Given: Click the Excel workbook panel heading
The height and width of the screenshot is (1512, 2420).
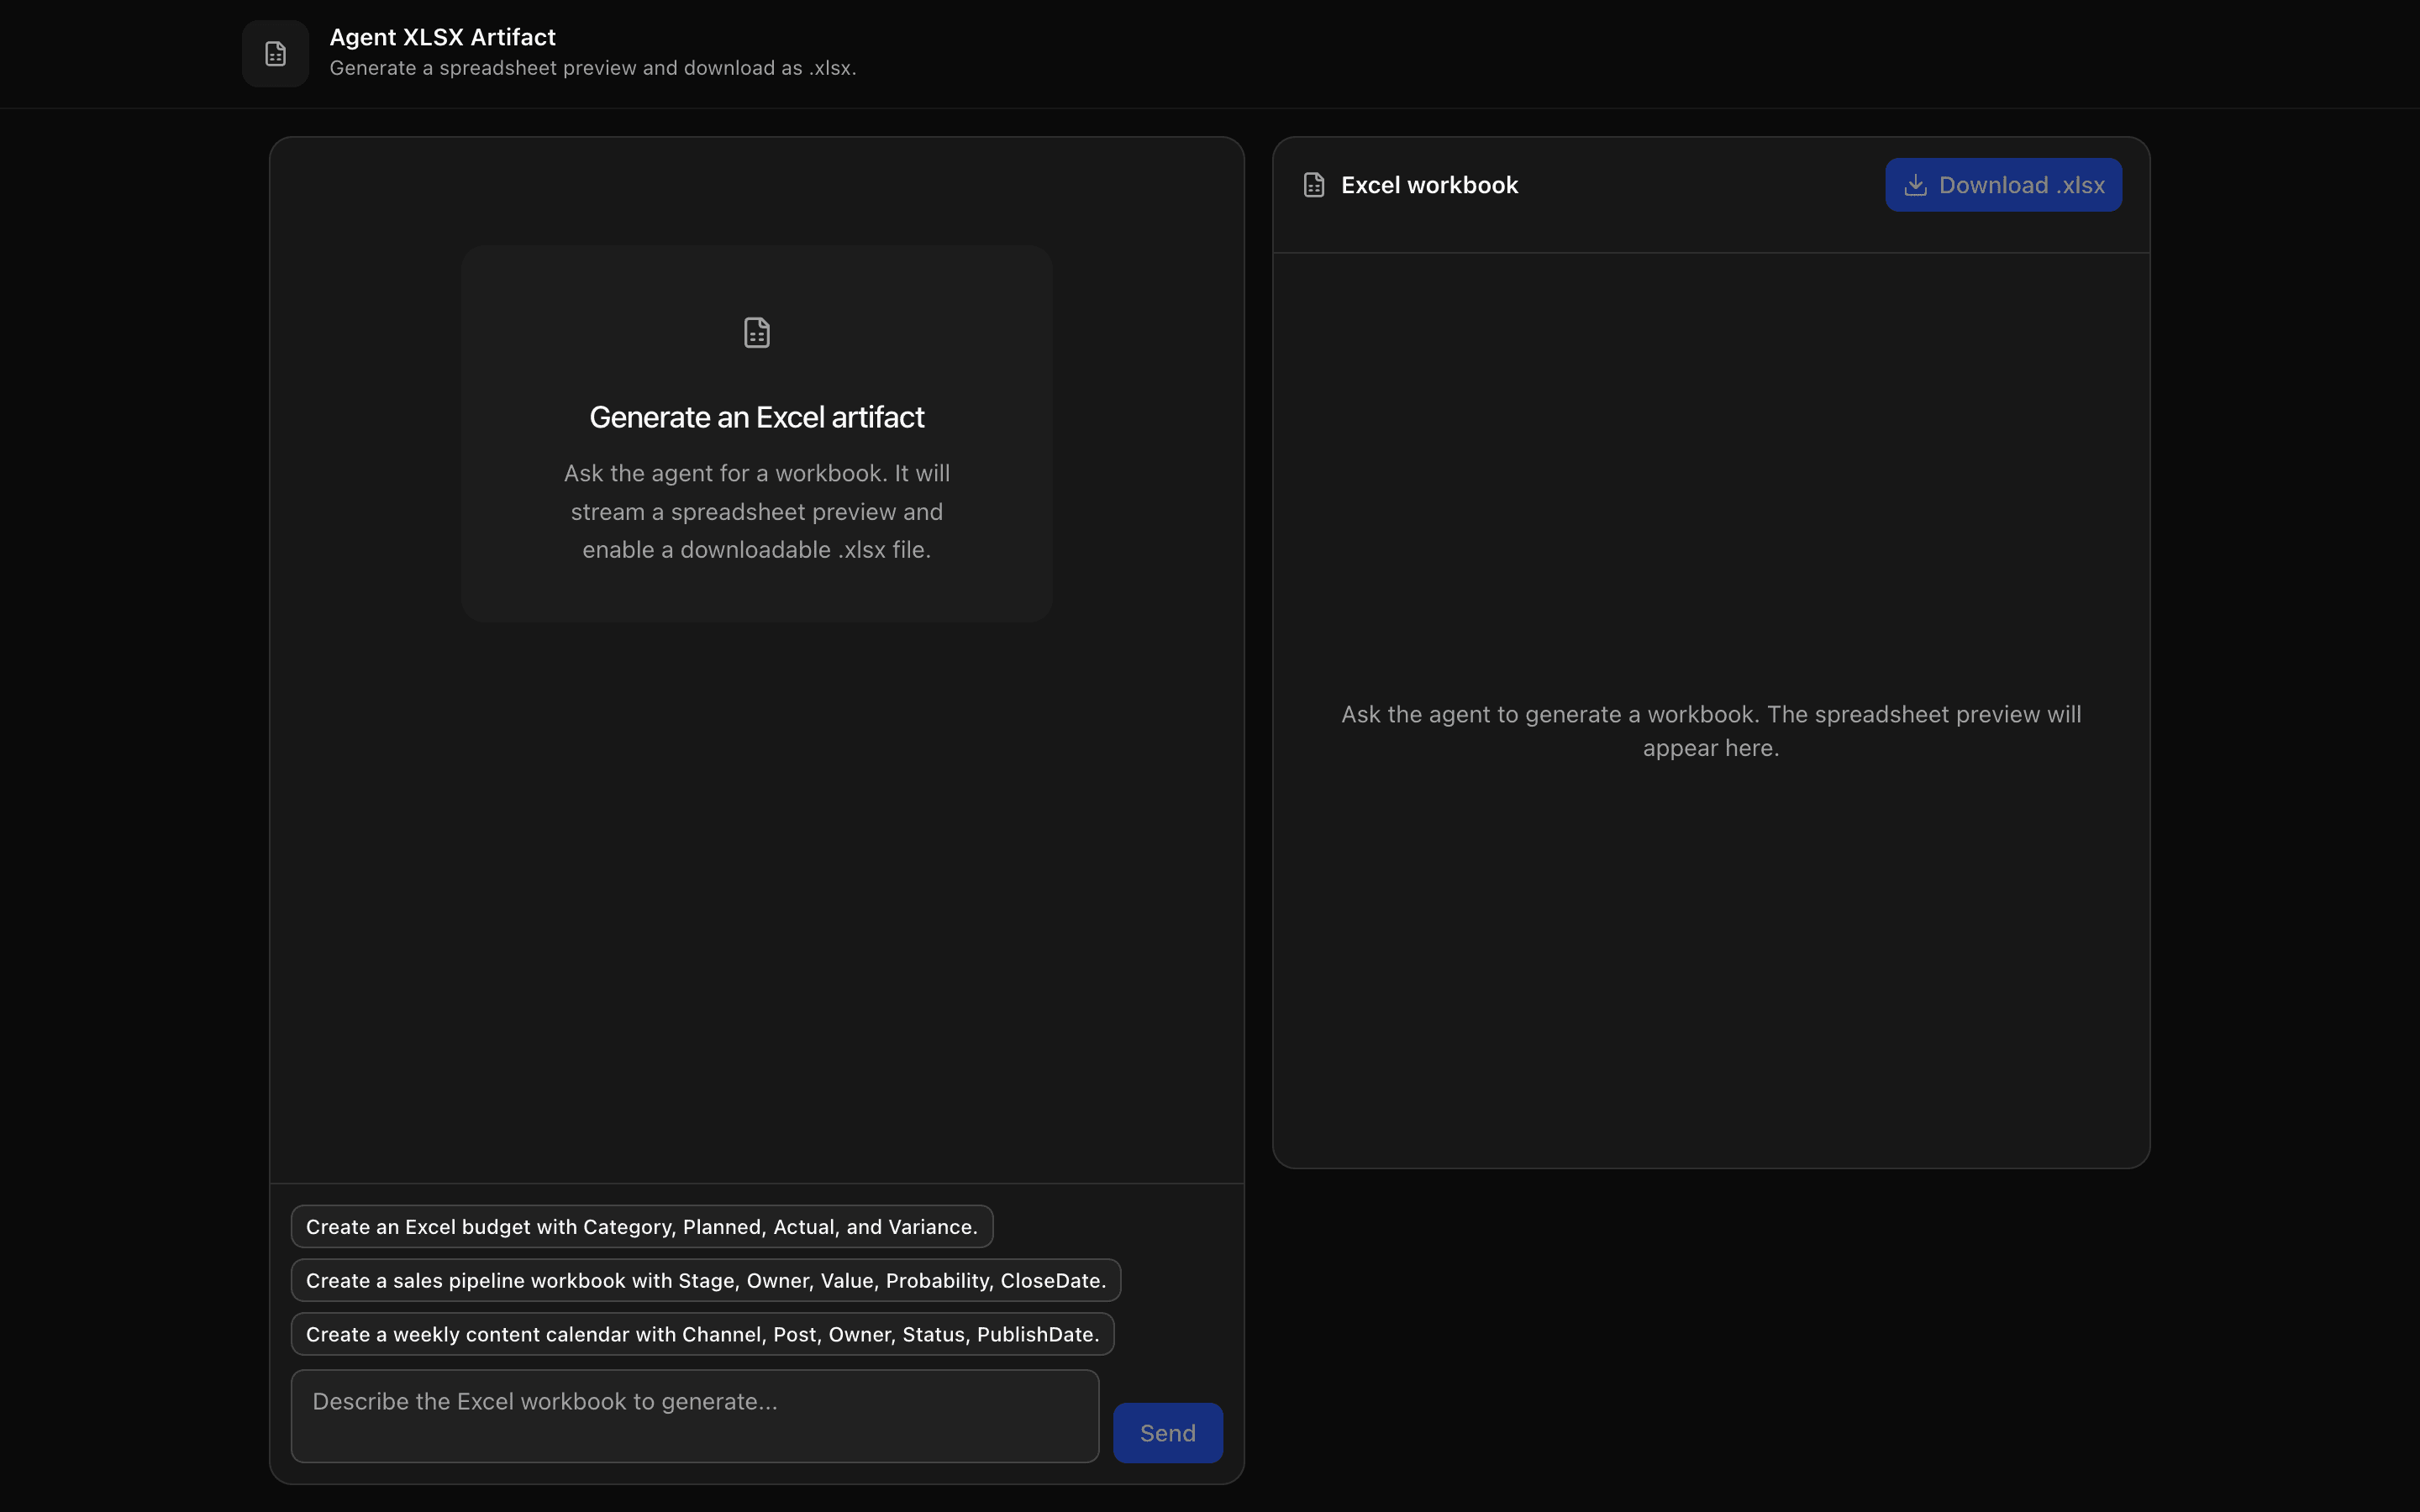Looking at the screenshot, I should [1429, 185].
